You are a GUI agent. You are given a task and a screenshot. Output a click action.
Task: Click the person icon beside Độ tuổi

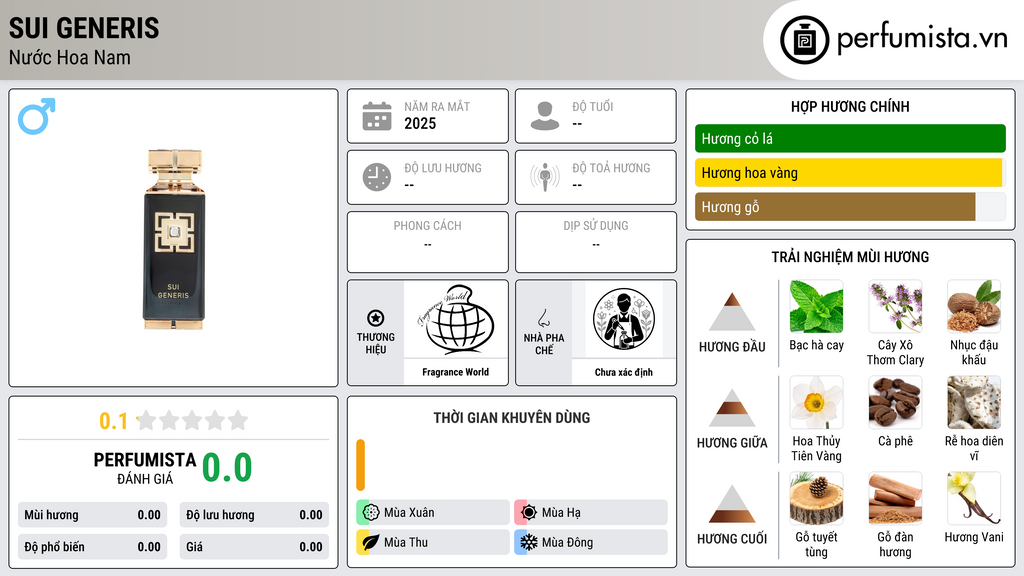pos(545,116)
